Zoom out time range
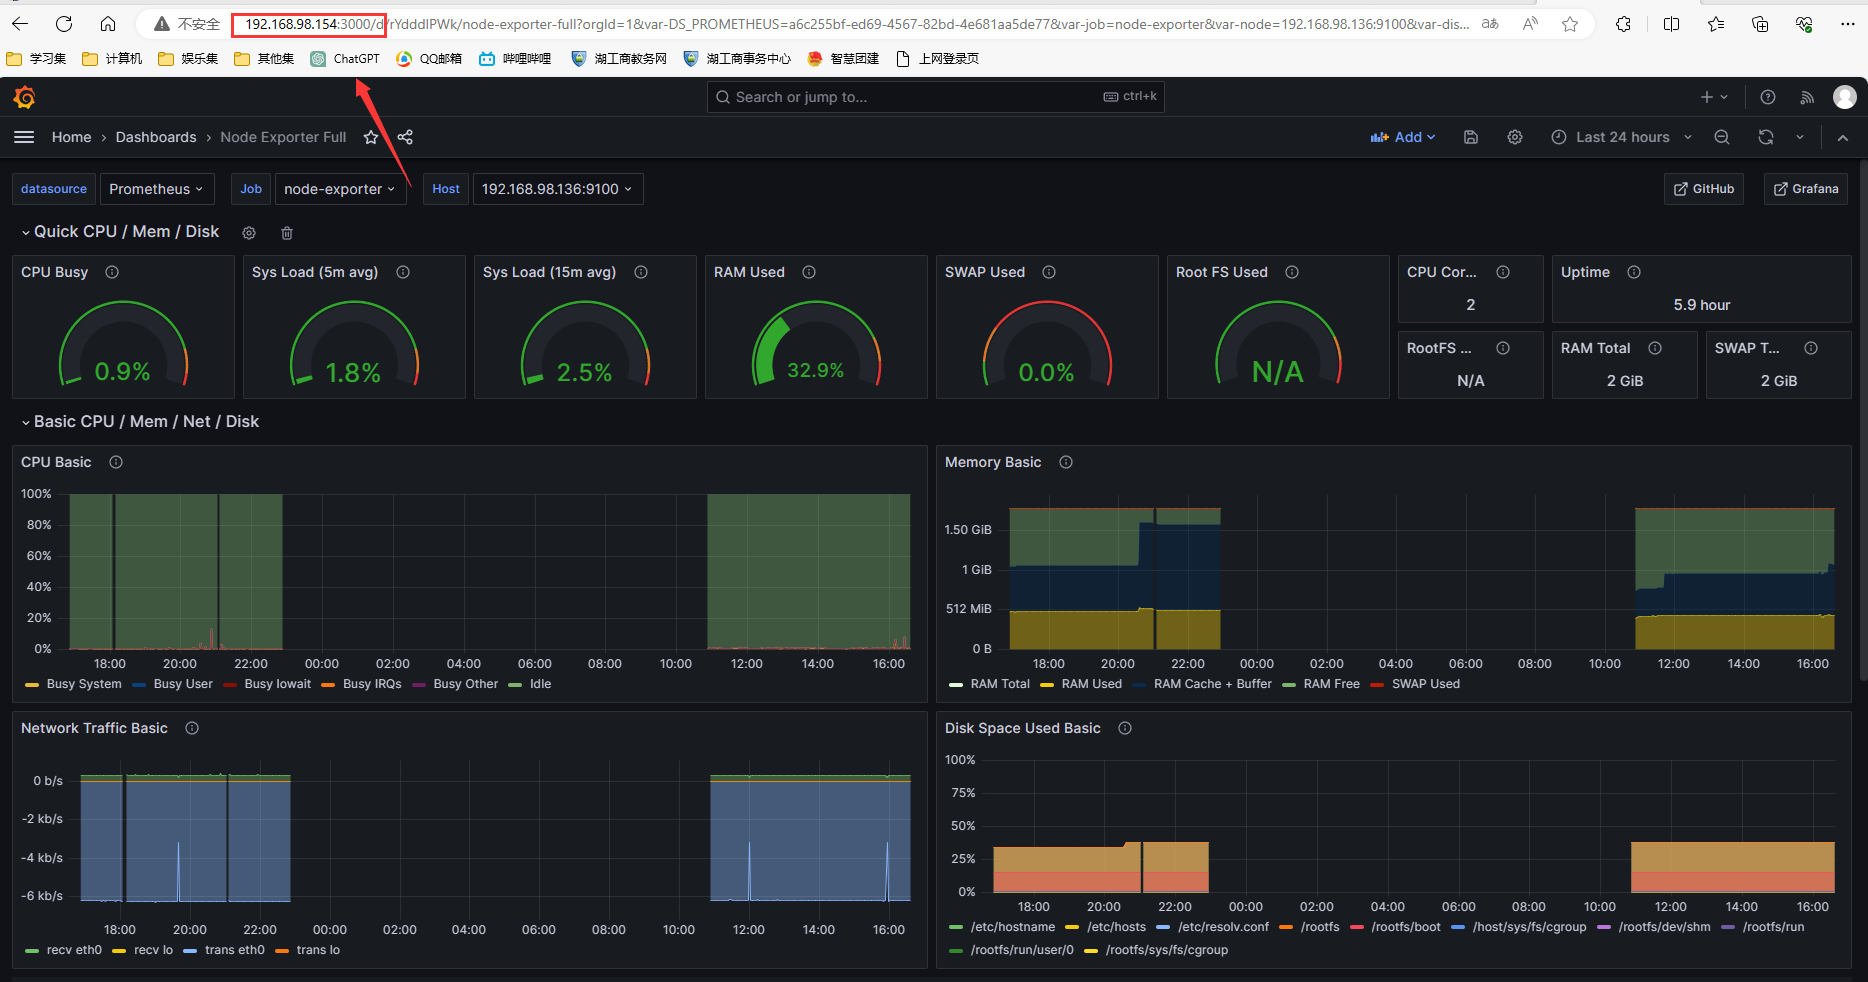 (1722, 137)
